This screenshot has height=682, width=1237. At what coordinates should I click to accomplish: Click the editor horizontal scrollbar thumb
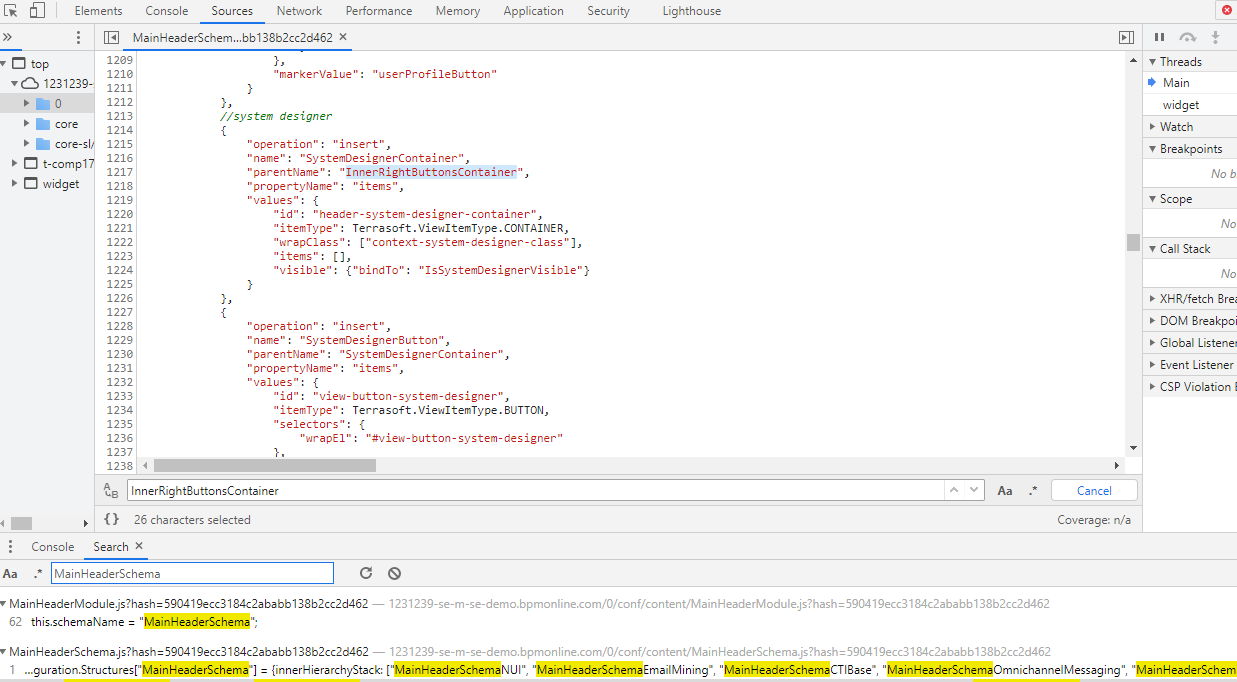click(265, 465)
